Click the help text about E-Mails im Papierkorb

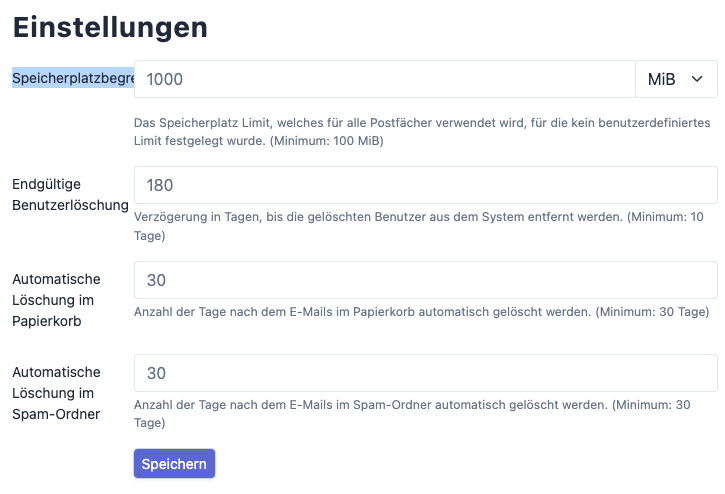coord(421,312)
